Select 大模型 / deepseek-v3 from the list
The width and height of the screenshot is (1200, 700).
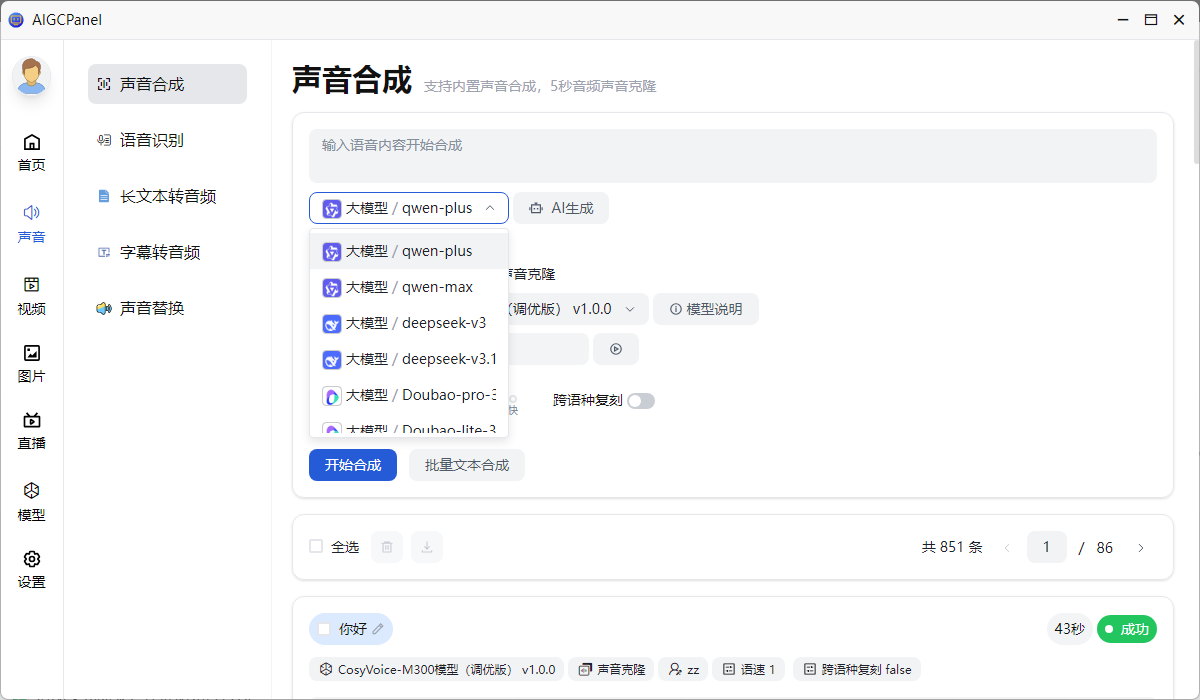(409, 323)
